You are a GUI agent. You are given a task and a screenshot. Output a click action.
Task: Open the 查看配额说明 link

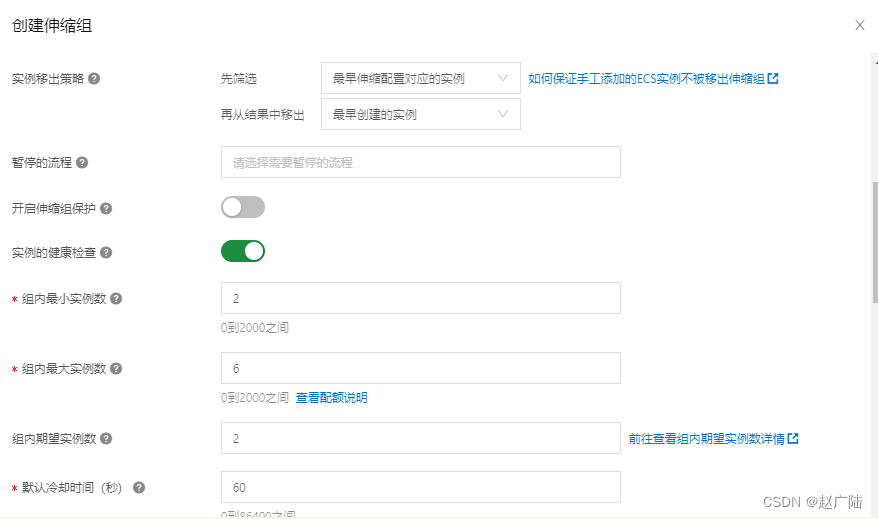tap(331, 398)
